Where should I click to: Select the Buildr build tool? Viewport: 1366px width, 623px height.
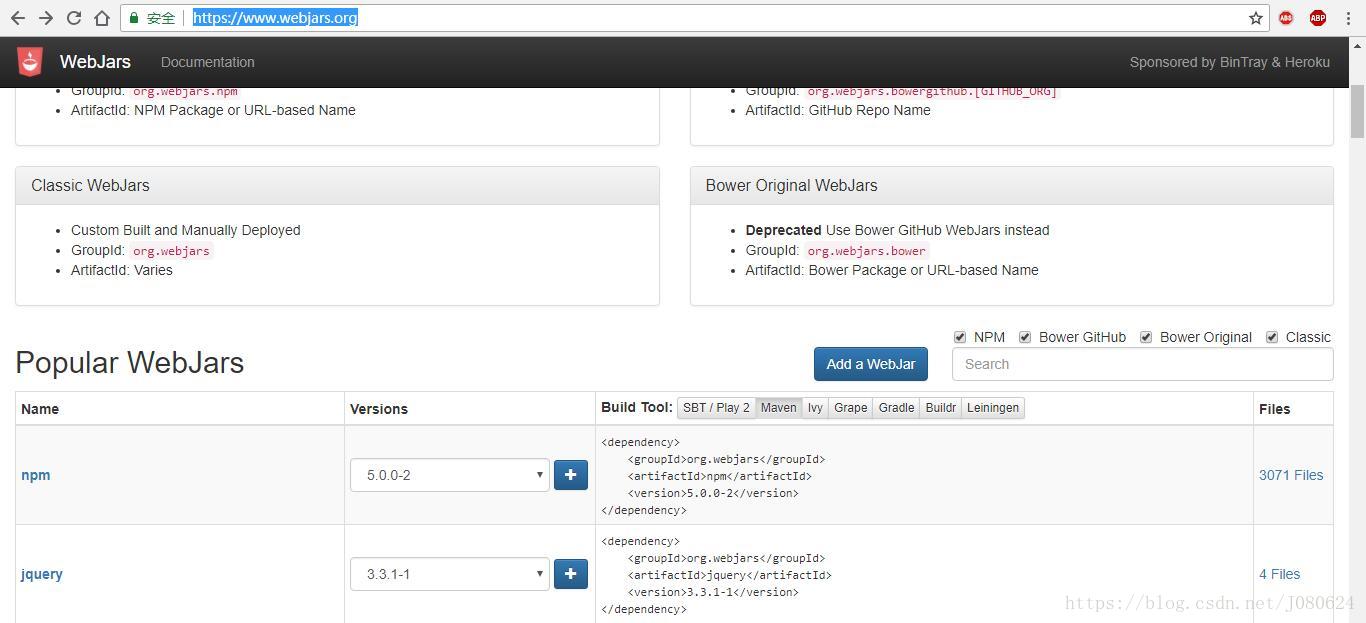coord(940,408)
